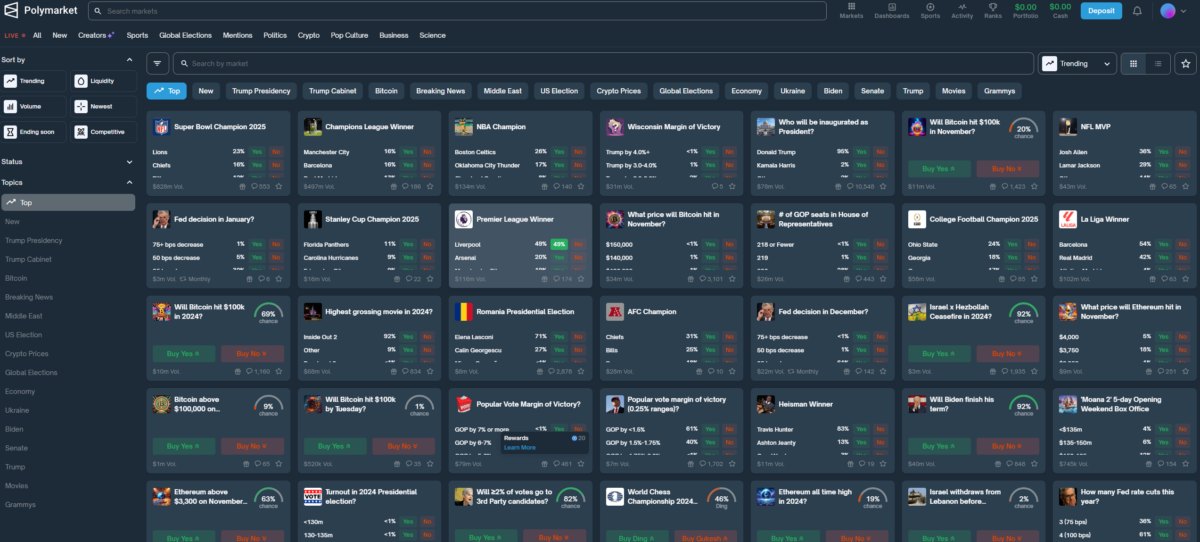Screen dimensions: 1200x542
Task: Open the Polymarket logo home link
Action: pos(40,11)
